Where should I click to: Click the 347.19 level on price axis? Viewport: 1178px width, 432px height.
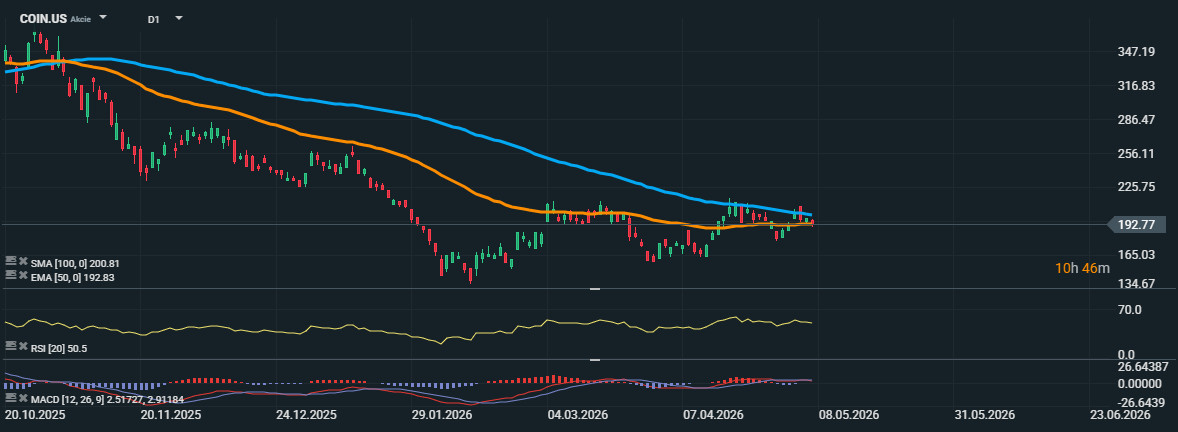[x=1136, y=51]
